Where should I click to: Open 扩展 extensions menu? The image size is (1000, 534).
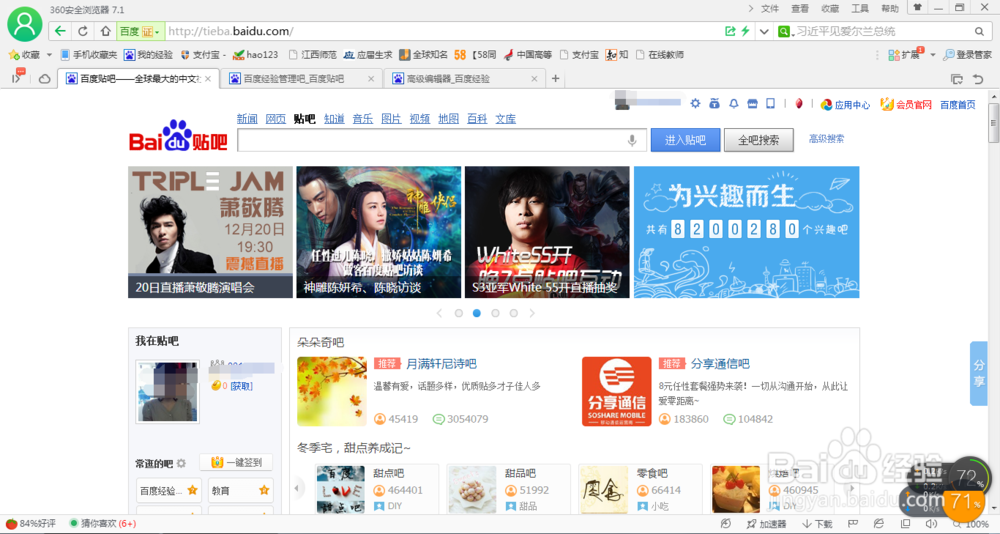tap(906, 55)
